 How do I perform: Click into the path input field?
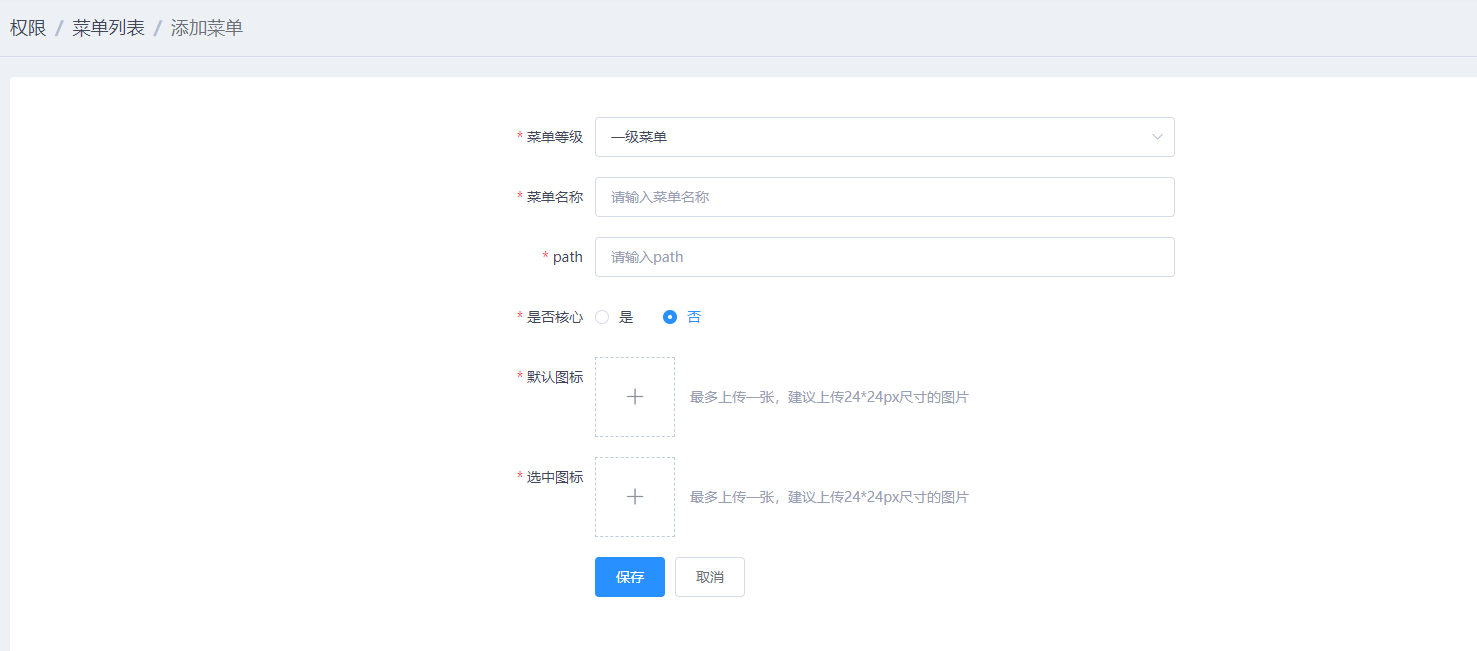pos(884,257)
